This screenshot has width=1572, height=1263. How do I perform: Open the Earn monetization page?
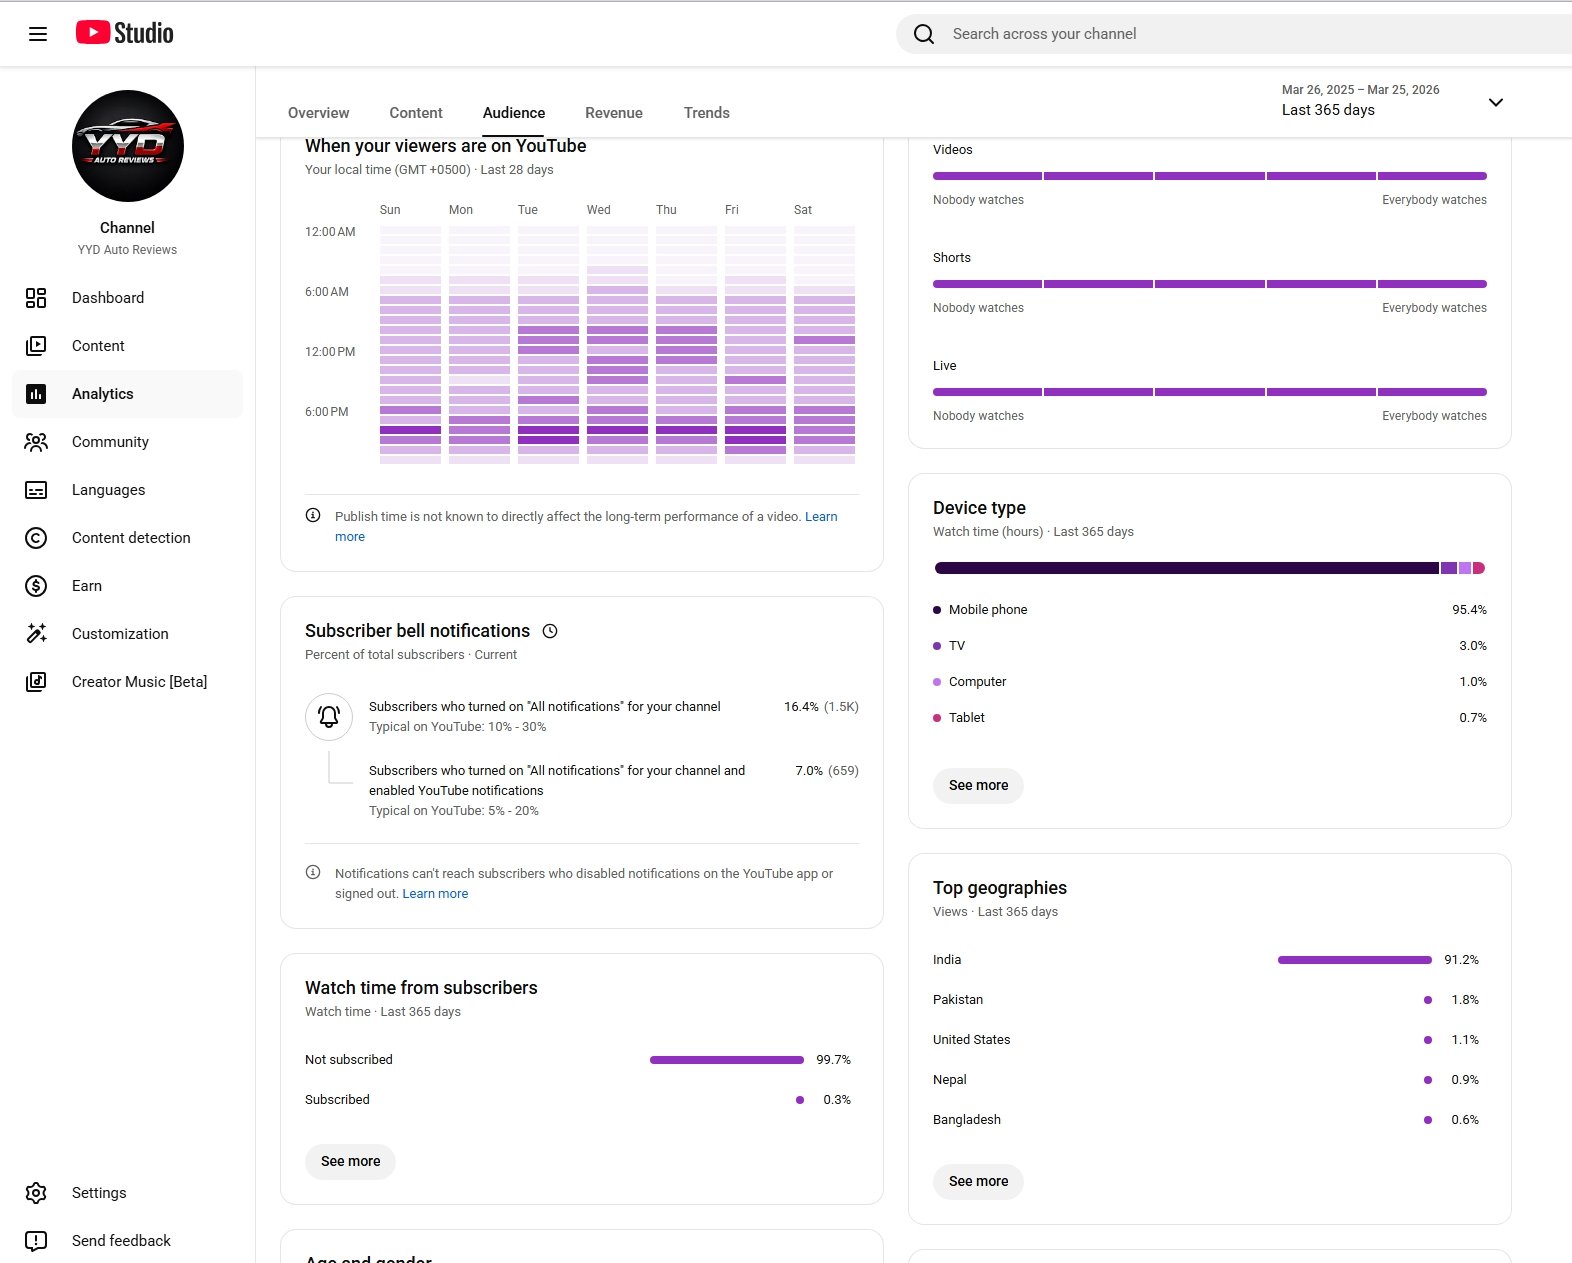87,586
